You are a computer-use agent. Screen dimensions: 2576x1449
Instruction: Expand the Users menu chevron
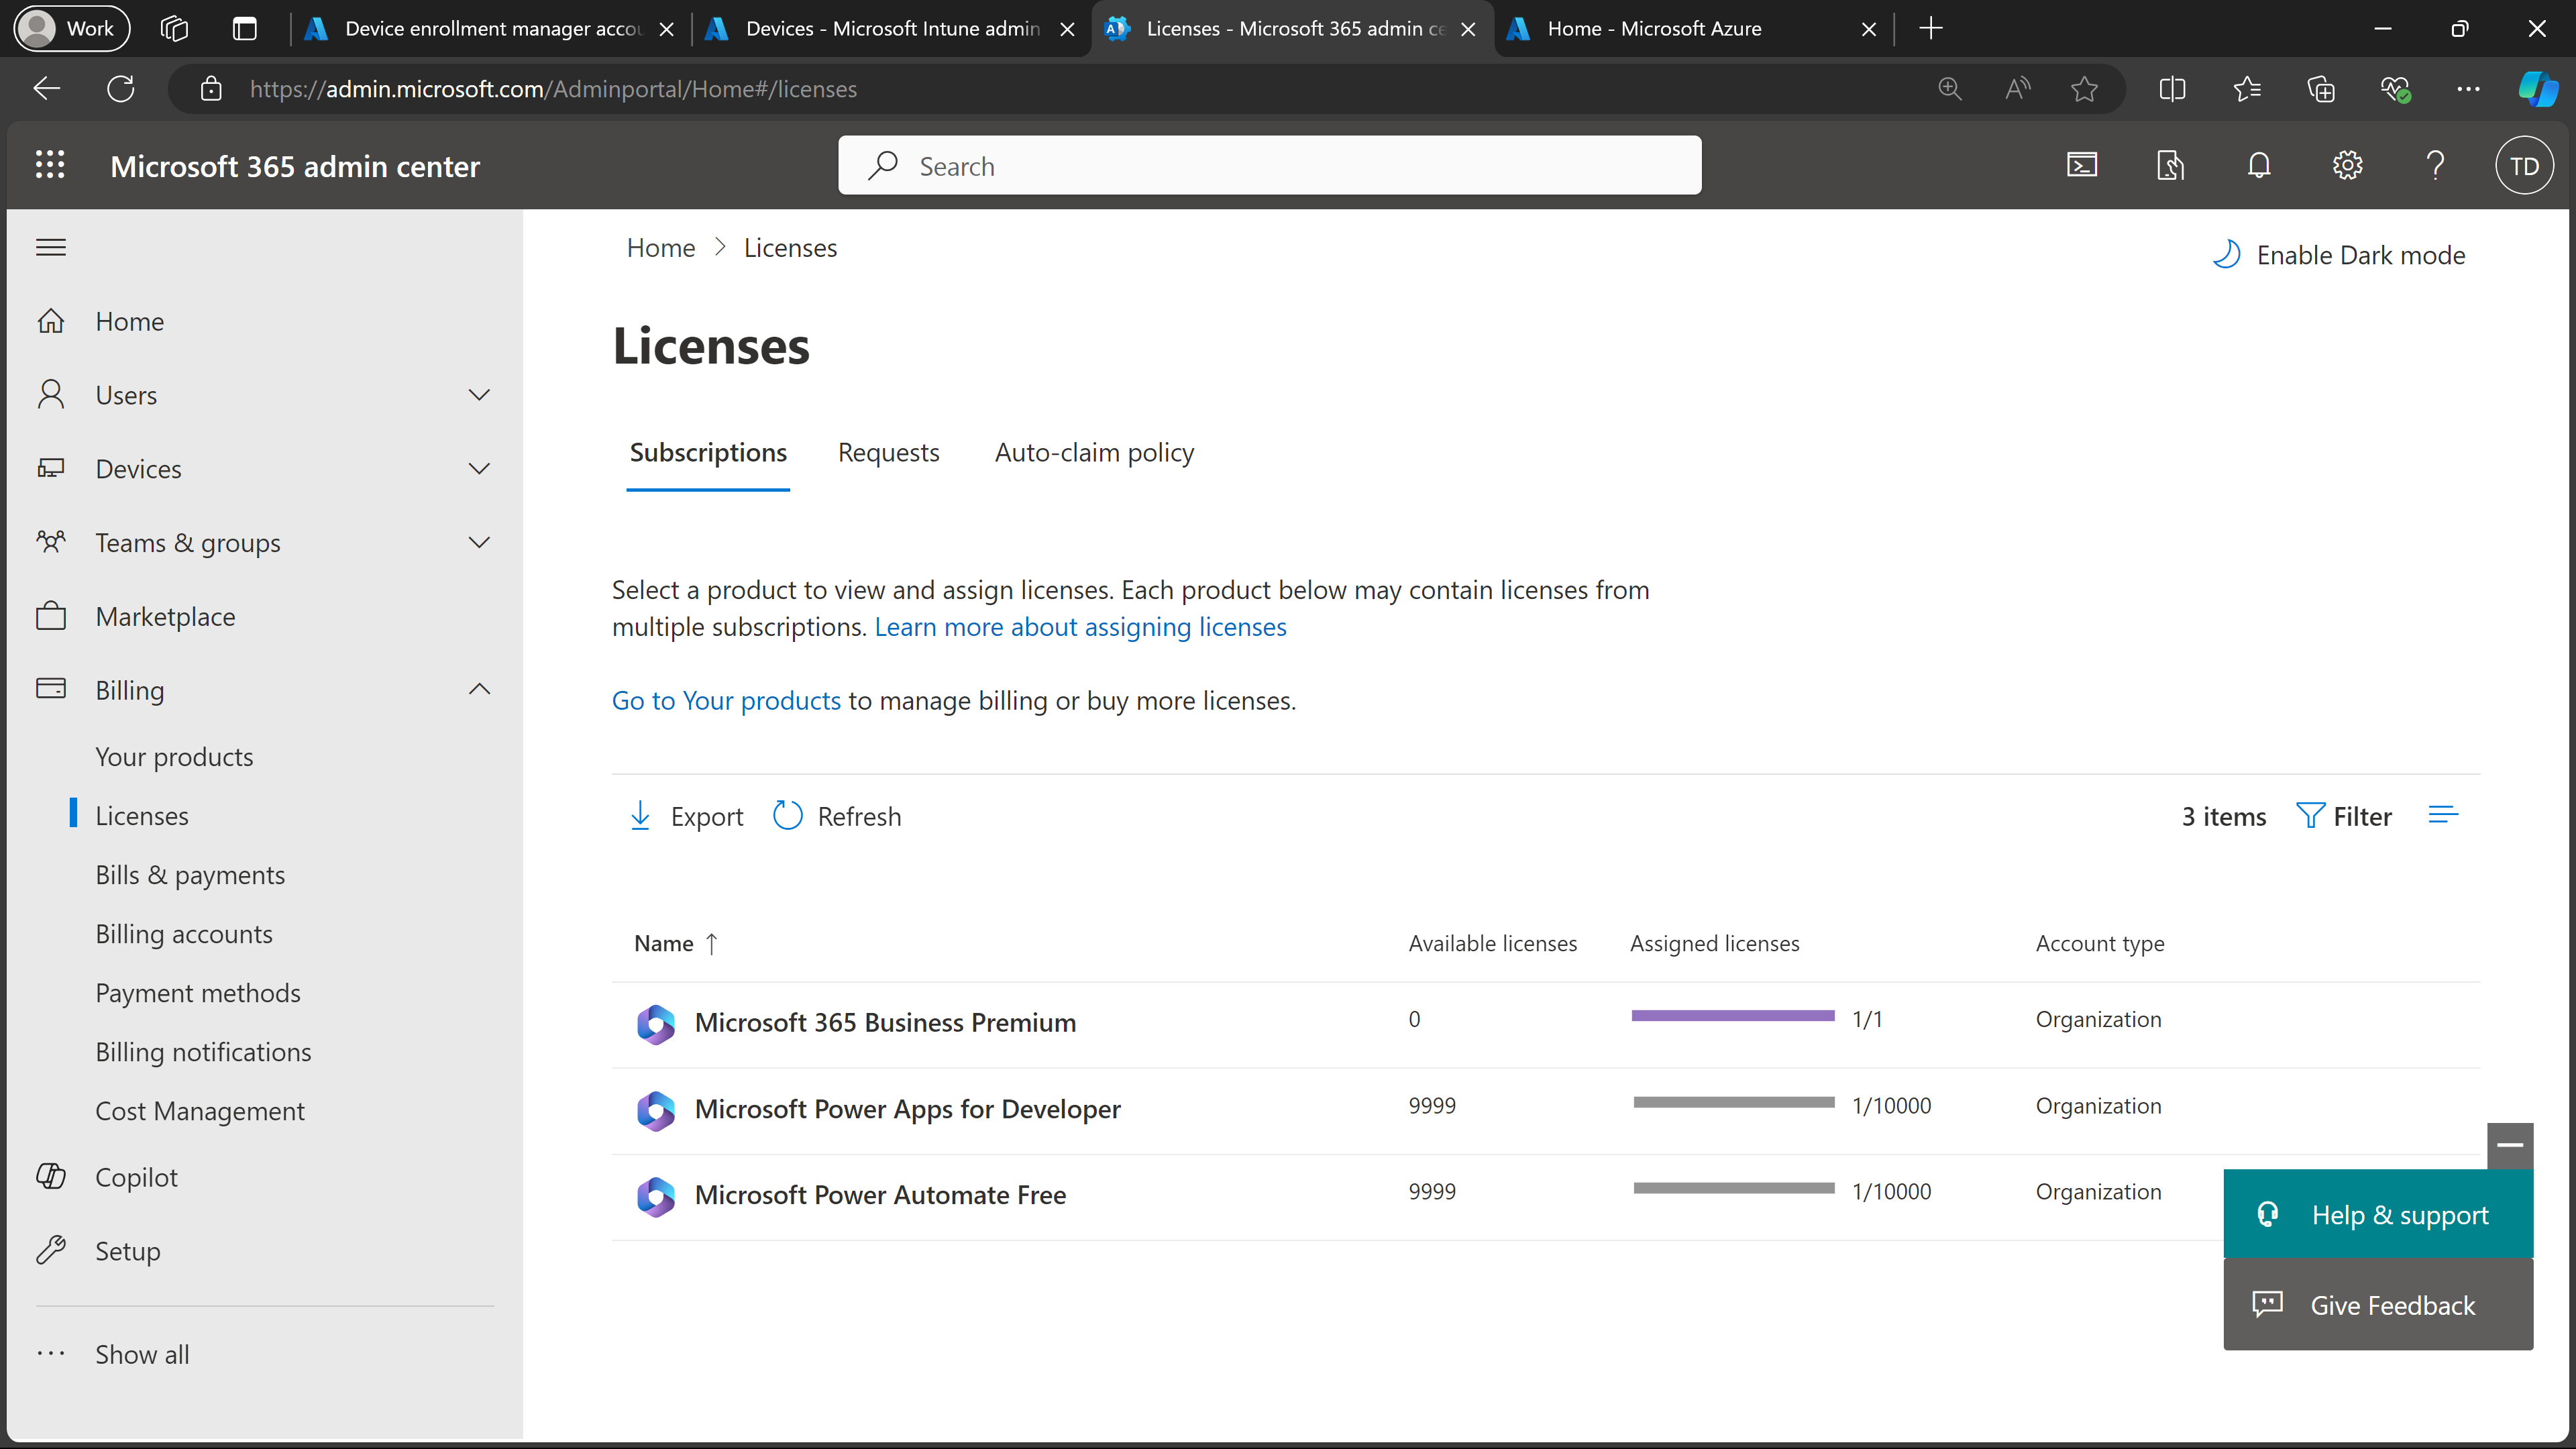[479, 395]
